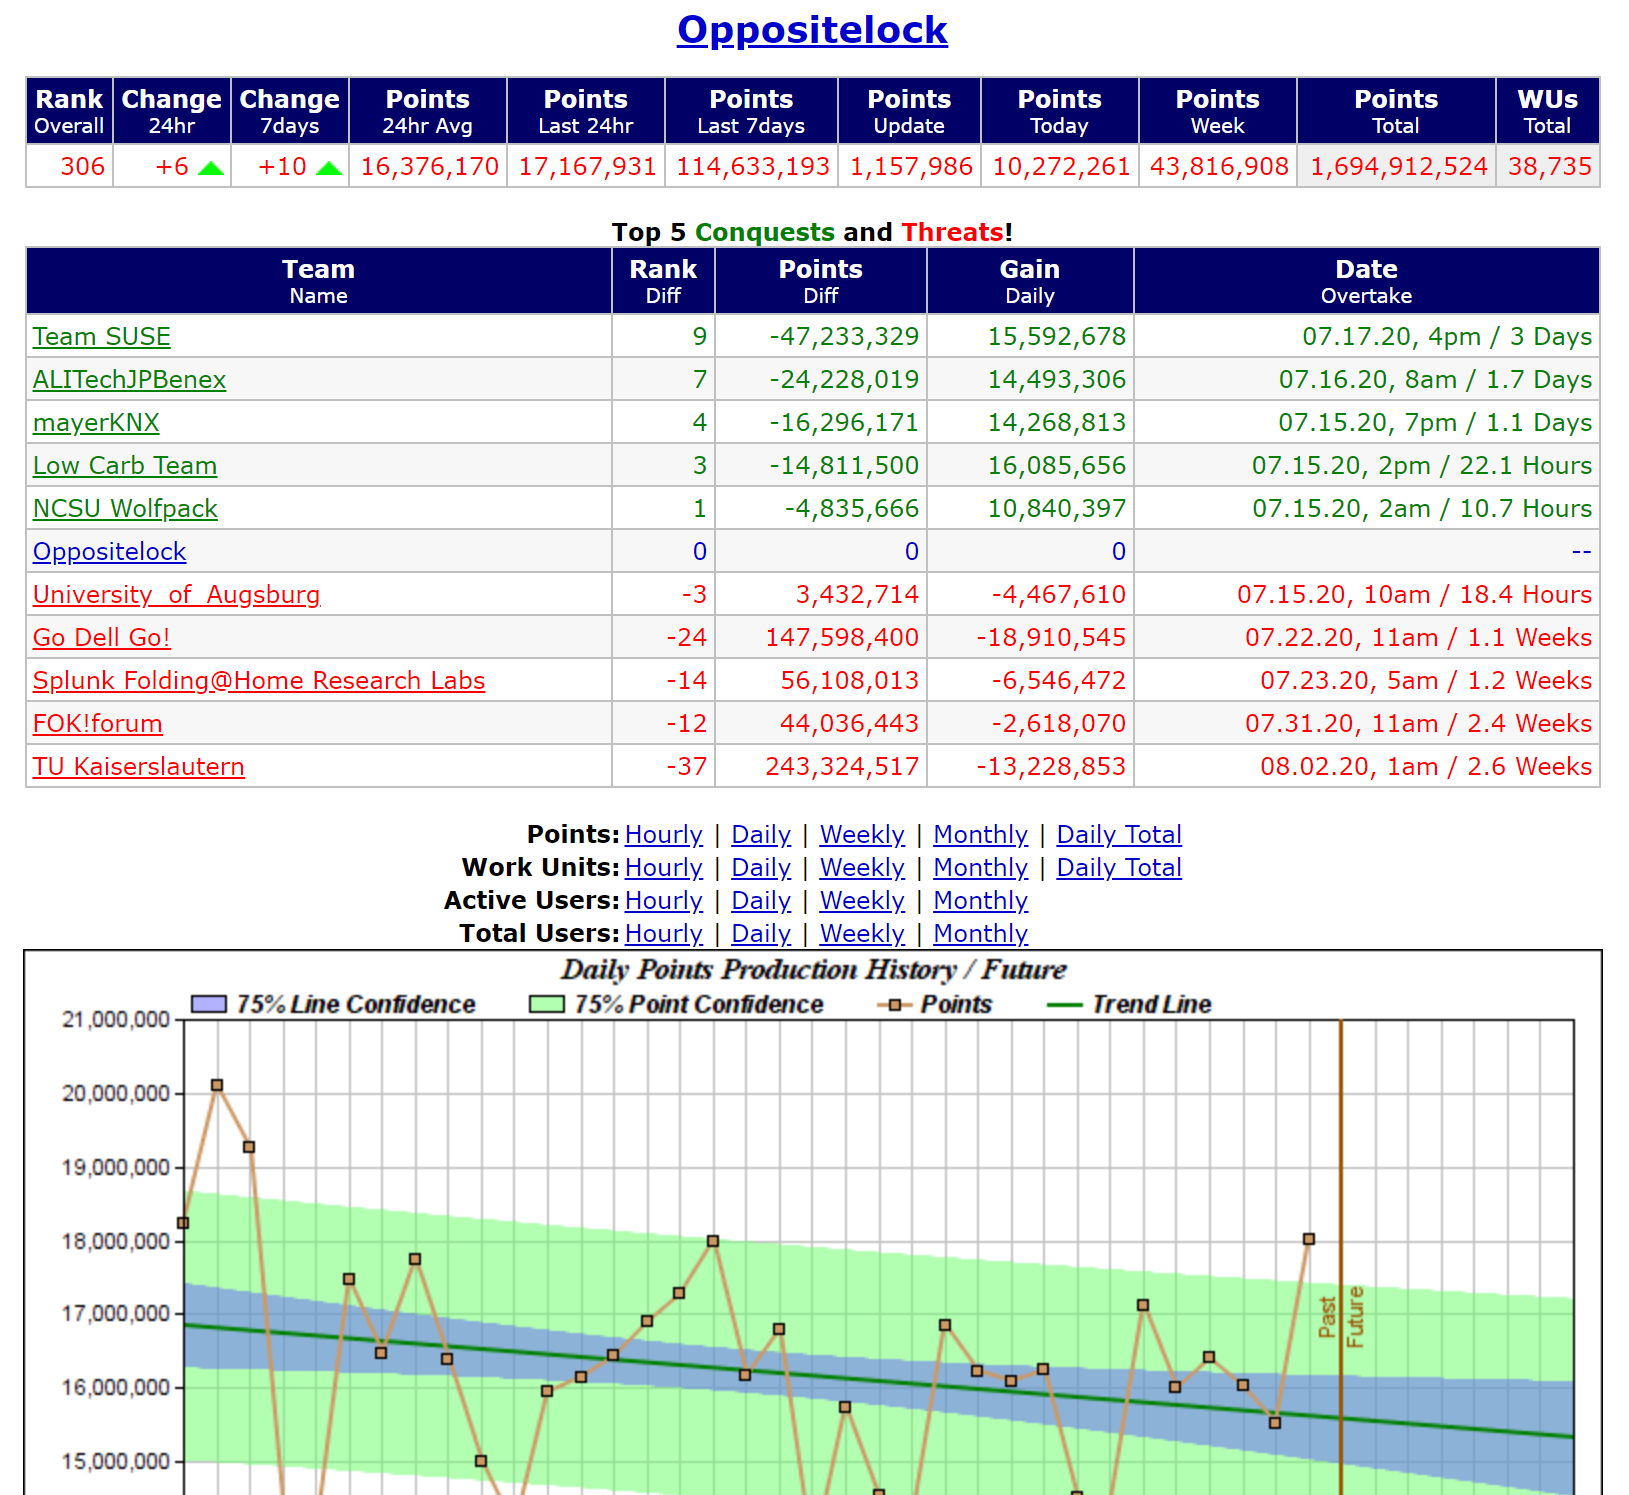The width and height of the screenshot is (1629, 1495).
Task: Show Total Users Monthly chart
Action: click(x=981, y=934)
